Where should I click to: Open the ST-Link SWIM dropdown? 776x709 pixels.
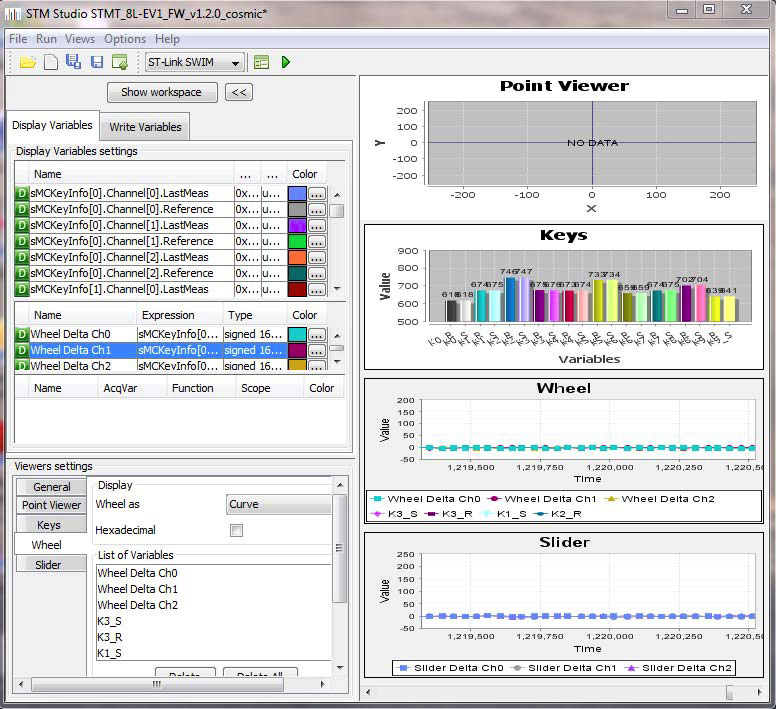[x=195, y=62]
